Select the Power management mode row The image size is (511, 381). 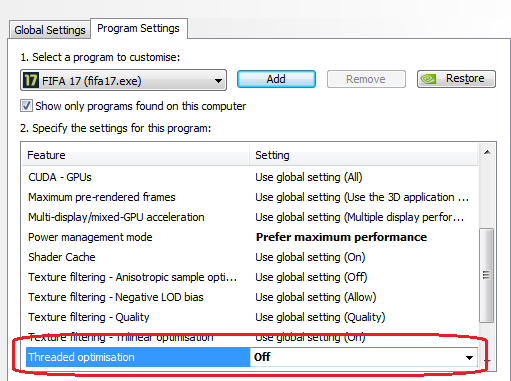[x=250, y=237]
